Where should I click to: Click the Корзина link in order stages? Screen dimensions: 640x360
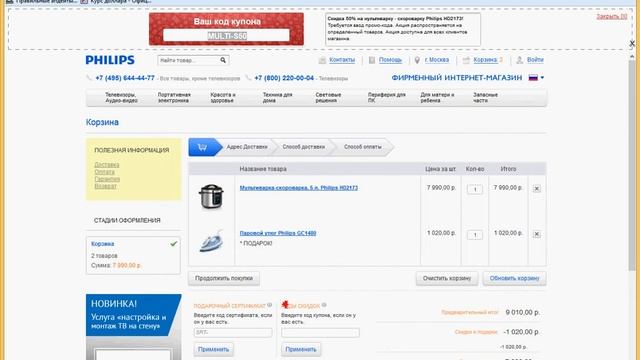click(102, 244)
